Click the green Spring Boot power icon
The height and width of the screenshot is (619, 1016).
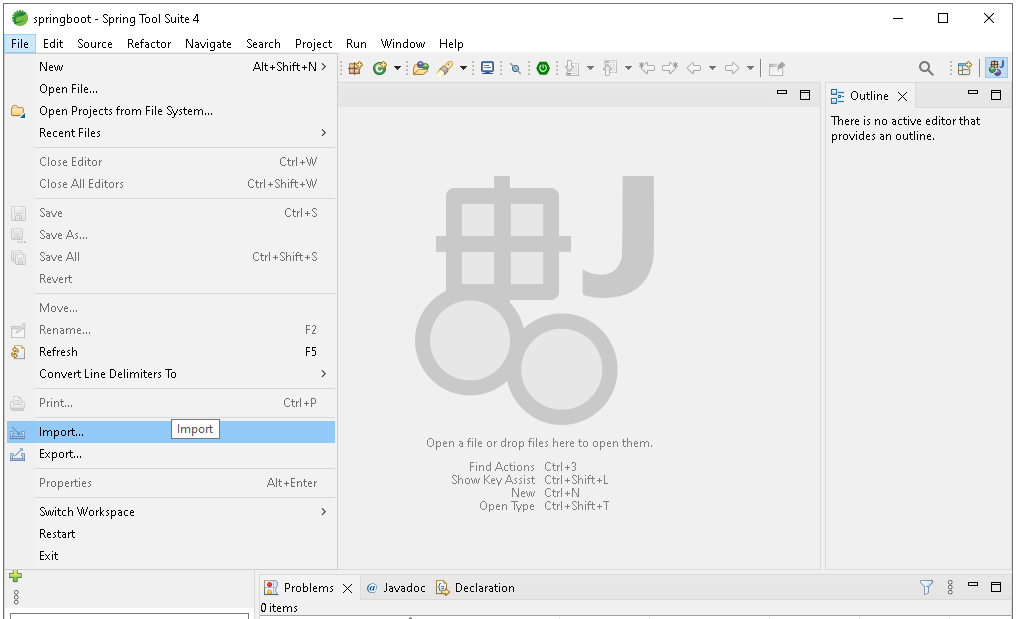[x=543, y=68]
